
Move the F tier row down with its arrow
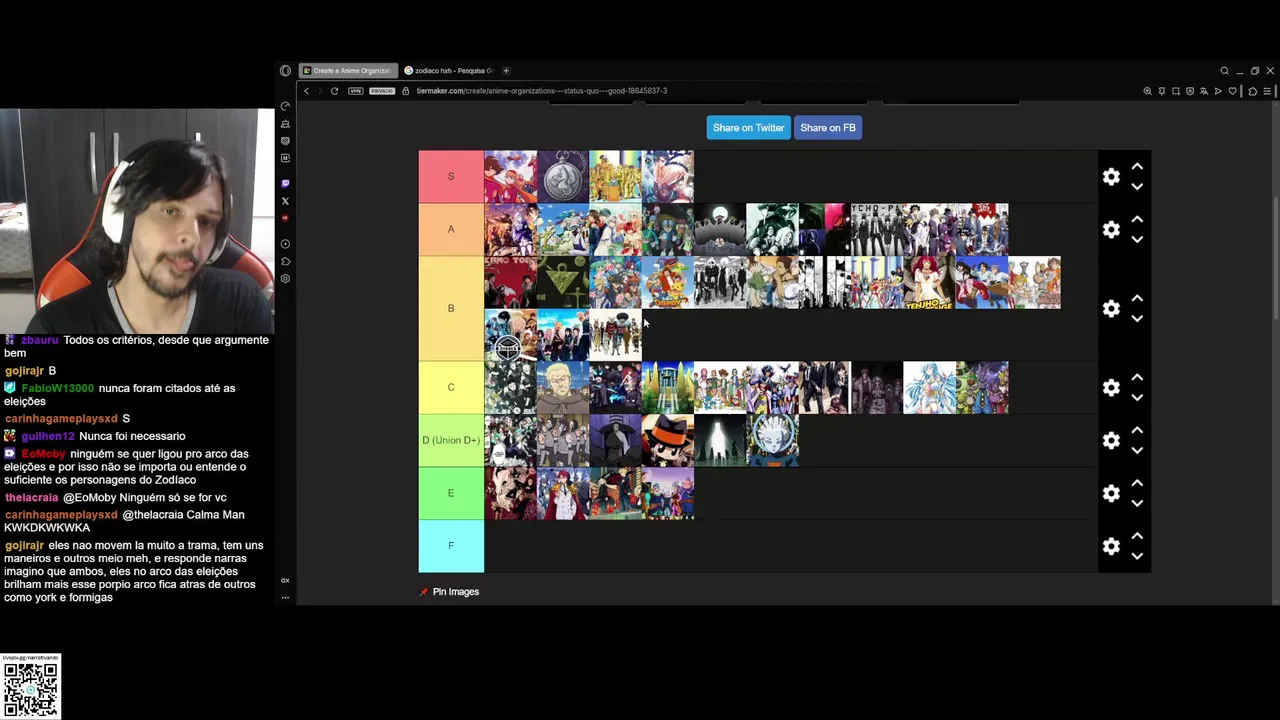[1137, 557]
